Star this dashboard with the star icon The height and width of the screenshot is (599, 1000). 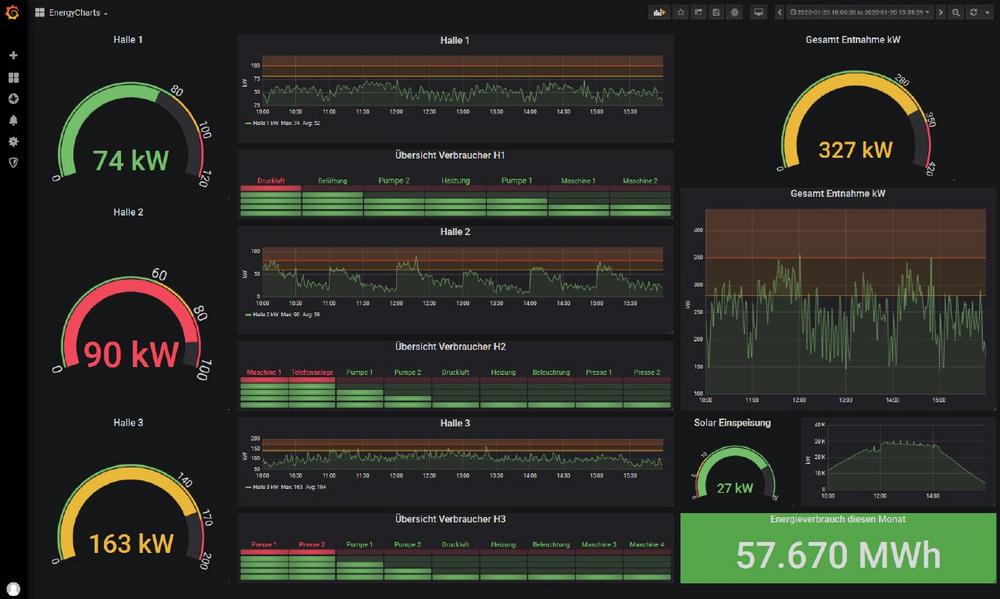(x=680, y=12)
